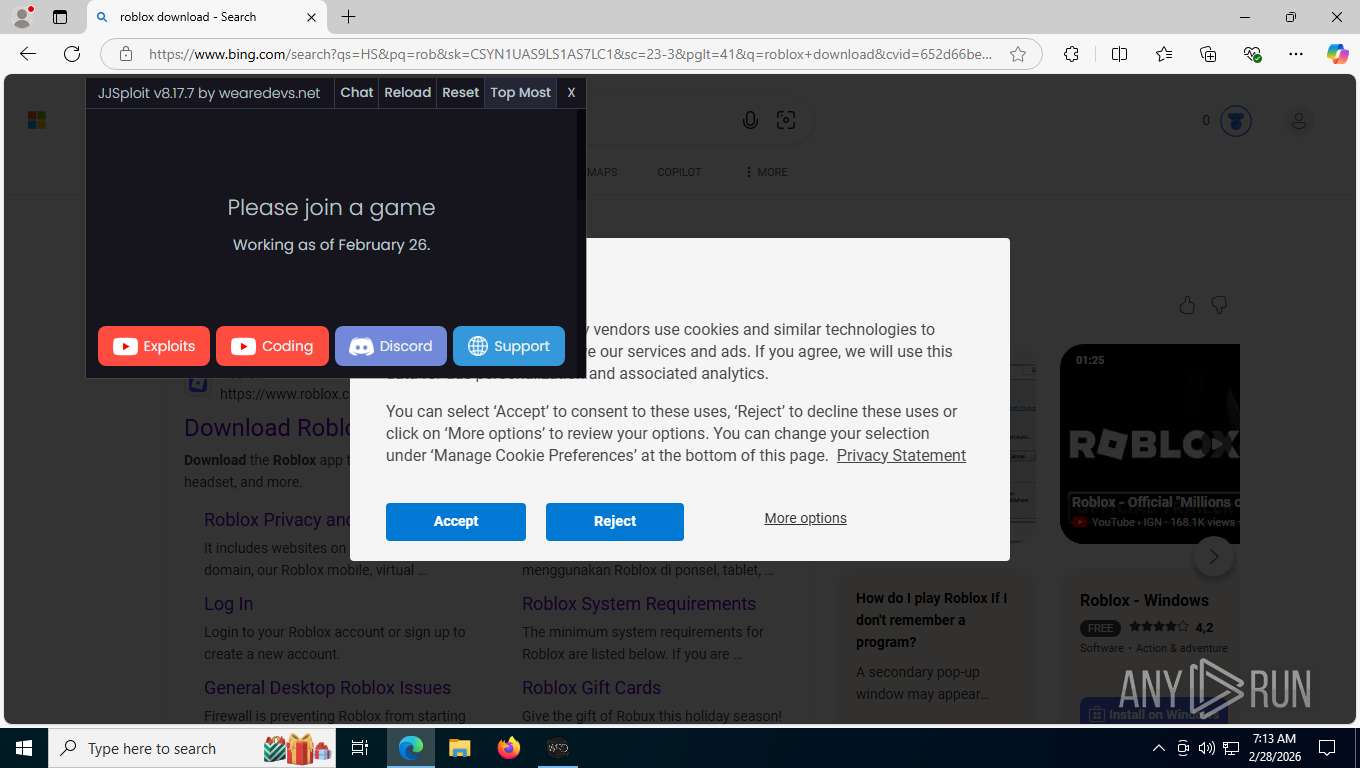Open File Explorer from the taskbar
Viewport: 1360px width, 768px height.
point(459,748)
